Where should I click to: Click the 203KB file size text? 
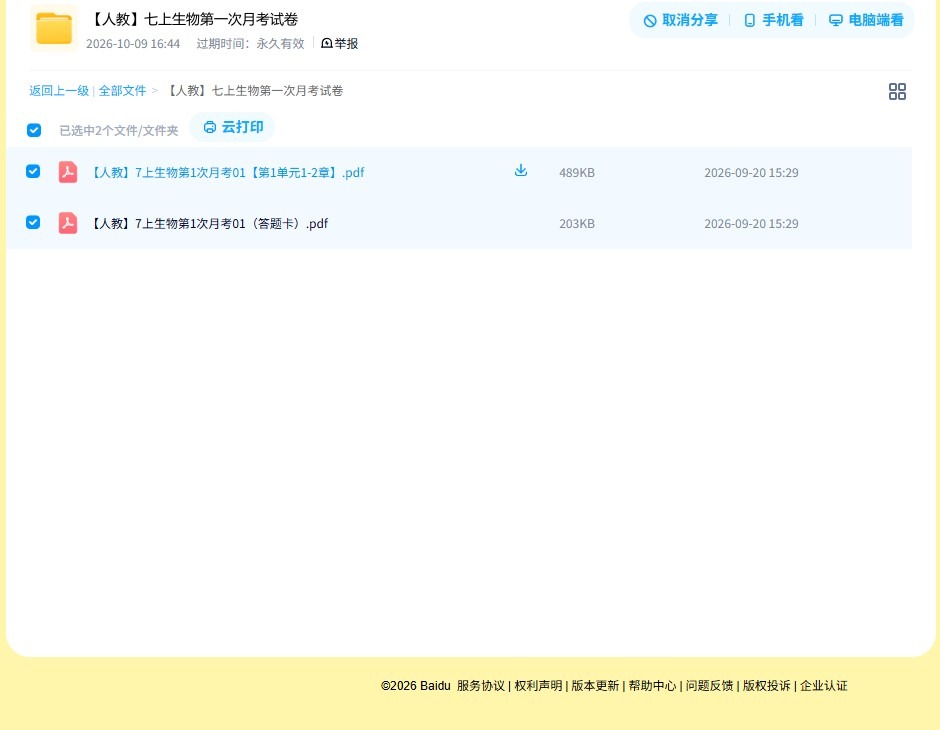[577, 224]
